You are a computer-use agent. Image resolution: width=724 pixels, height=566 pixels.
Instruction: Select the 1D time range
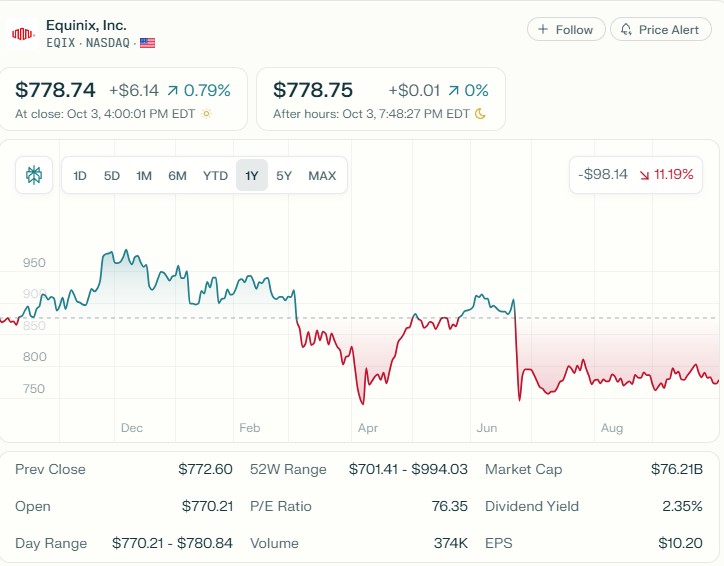pyautogui.click(x=80, y=176)
